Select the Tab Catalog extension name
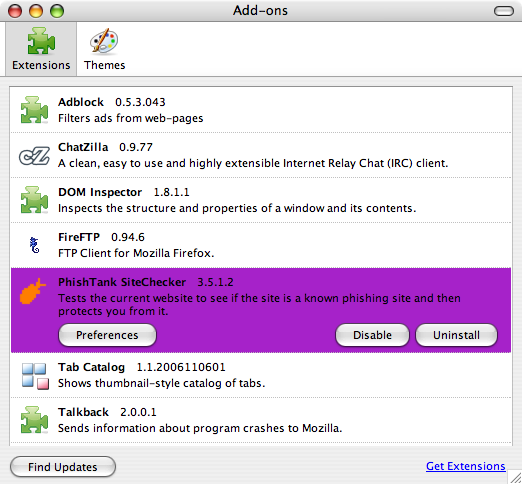Screen dimensions: 522x484 [91, 367]
